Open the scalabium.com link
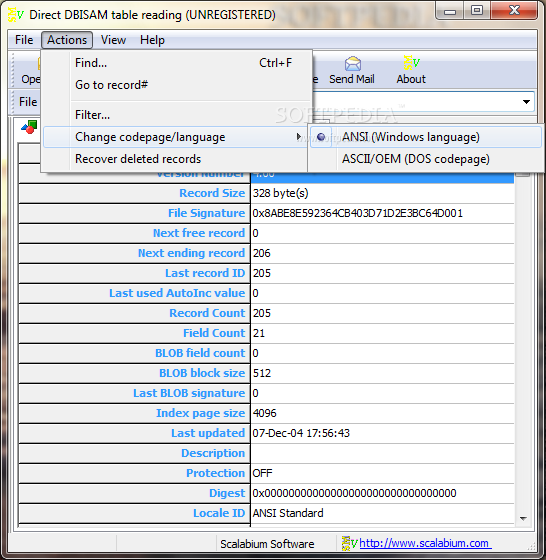Viewport: 546px width, 560px height. [424, 543]
